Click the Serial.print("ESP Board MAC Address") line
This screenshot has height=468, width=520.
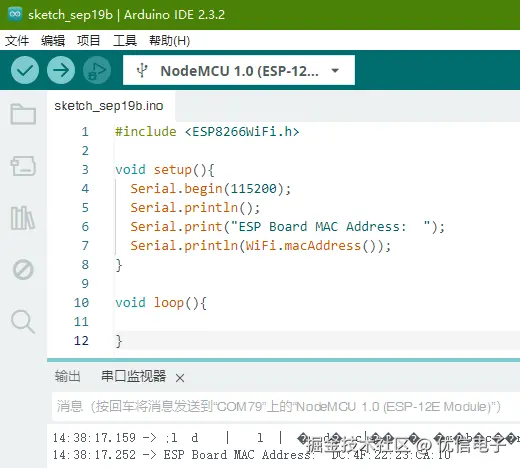point(287,227)
